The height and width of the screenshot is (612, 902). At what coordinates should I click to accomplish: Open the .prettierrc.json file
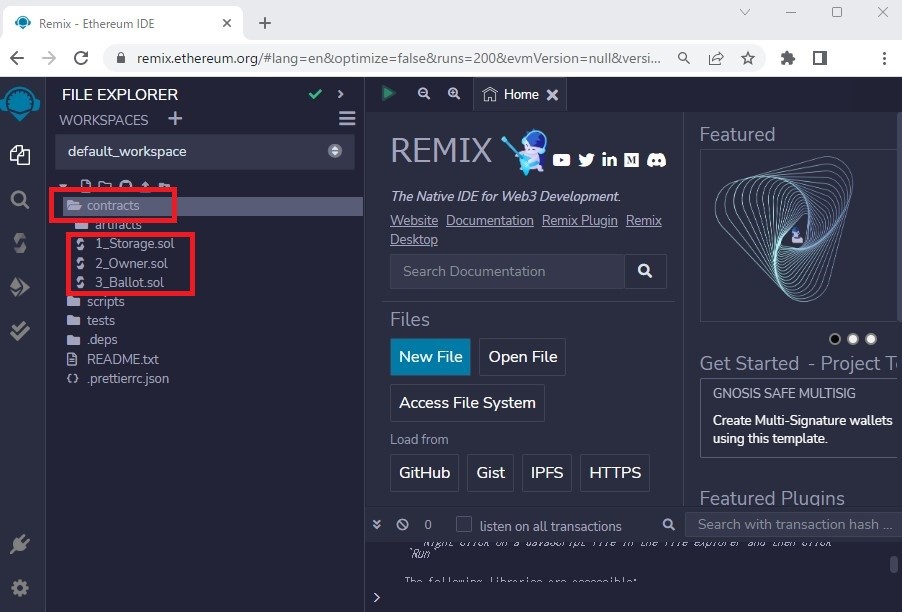coord(128,378)
